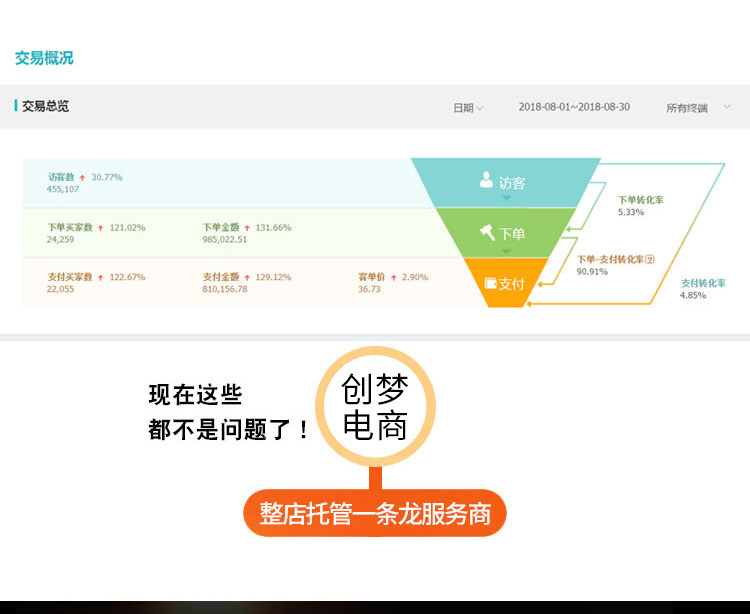Click the 都不是问题了！ slogan text
This screenshot has width=750, height=614.
tap(229, 429)
